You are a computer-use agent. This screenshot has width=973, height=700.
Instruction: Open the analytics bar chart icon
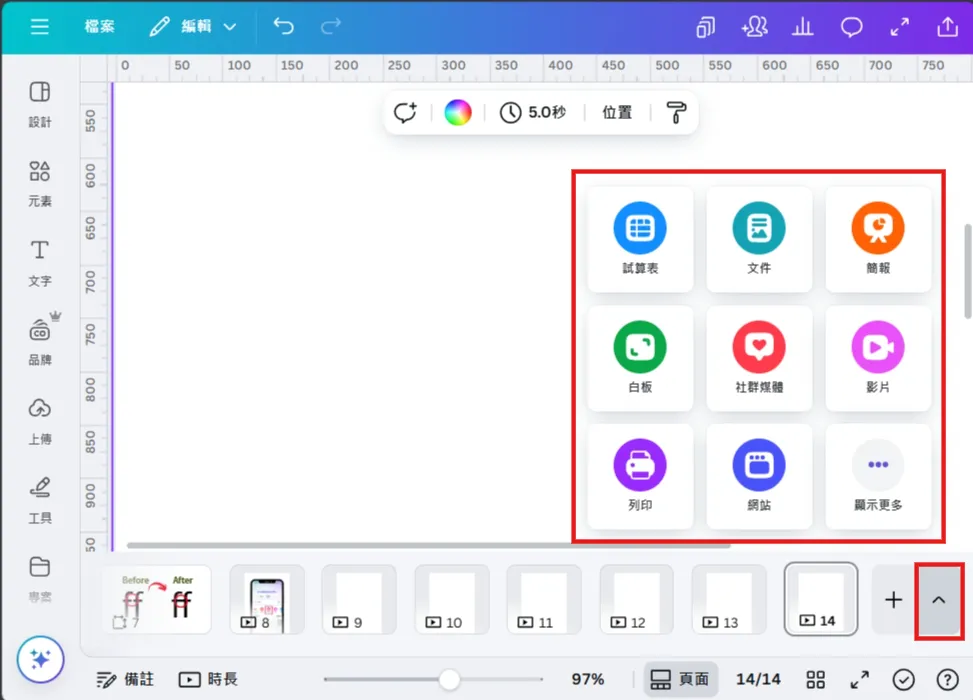coord(802,27)
